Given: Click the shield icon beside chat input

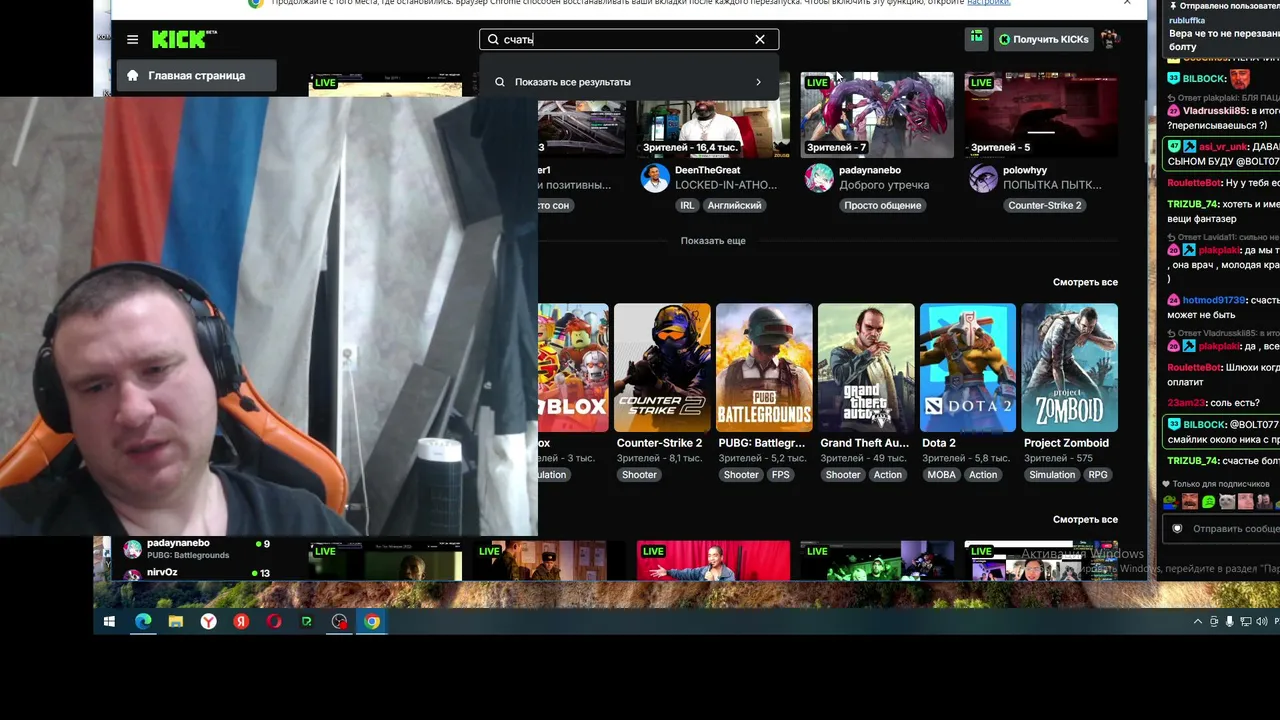Looking at the screenshot, I should pos(1177,529).
